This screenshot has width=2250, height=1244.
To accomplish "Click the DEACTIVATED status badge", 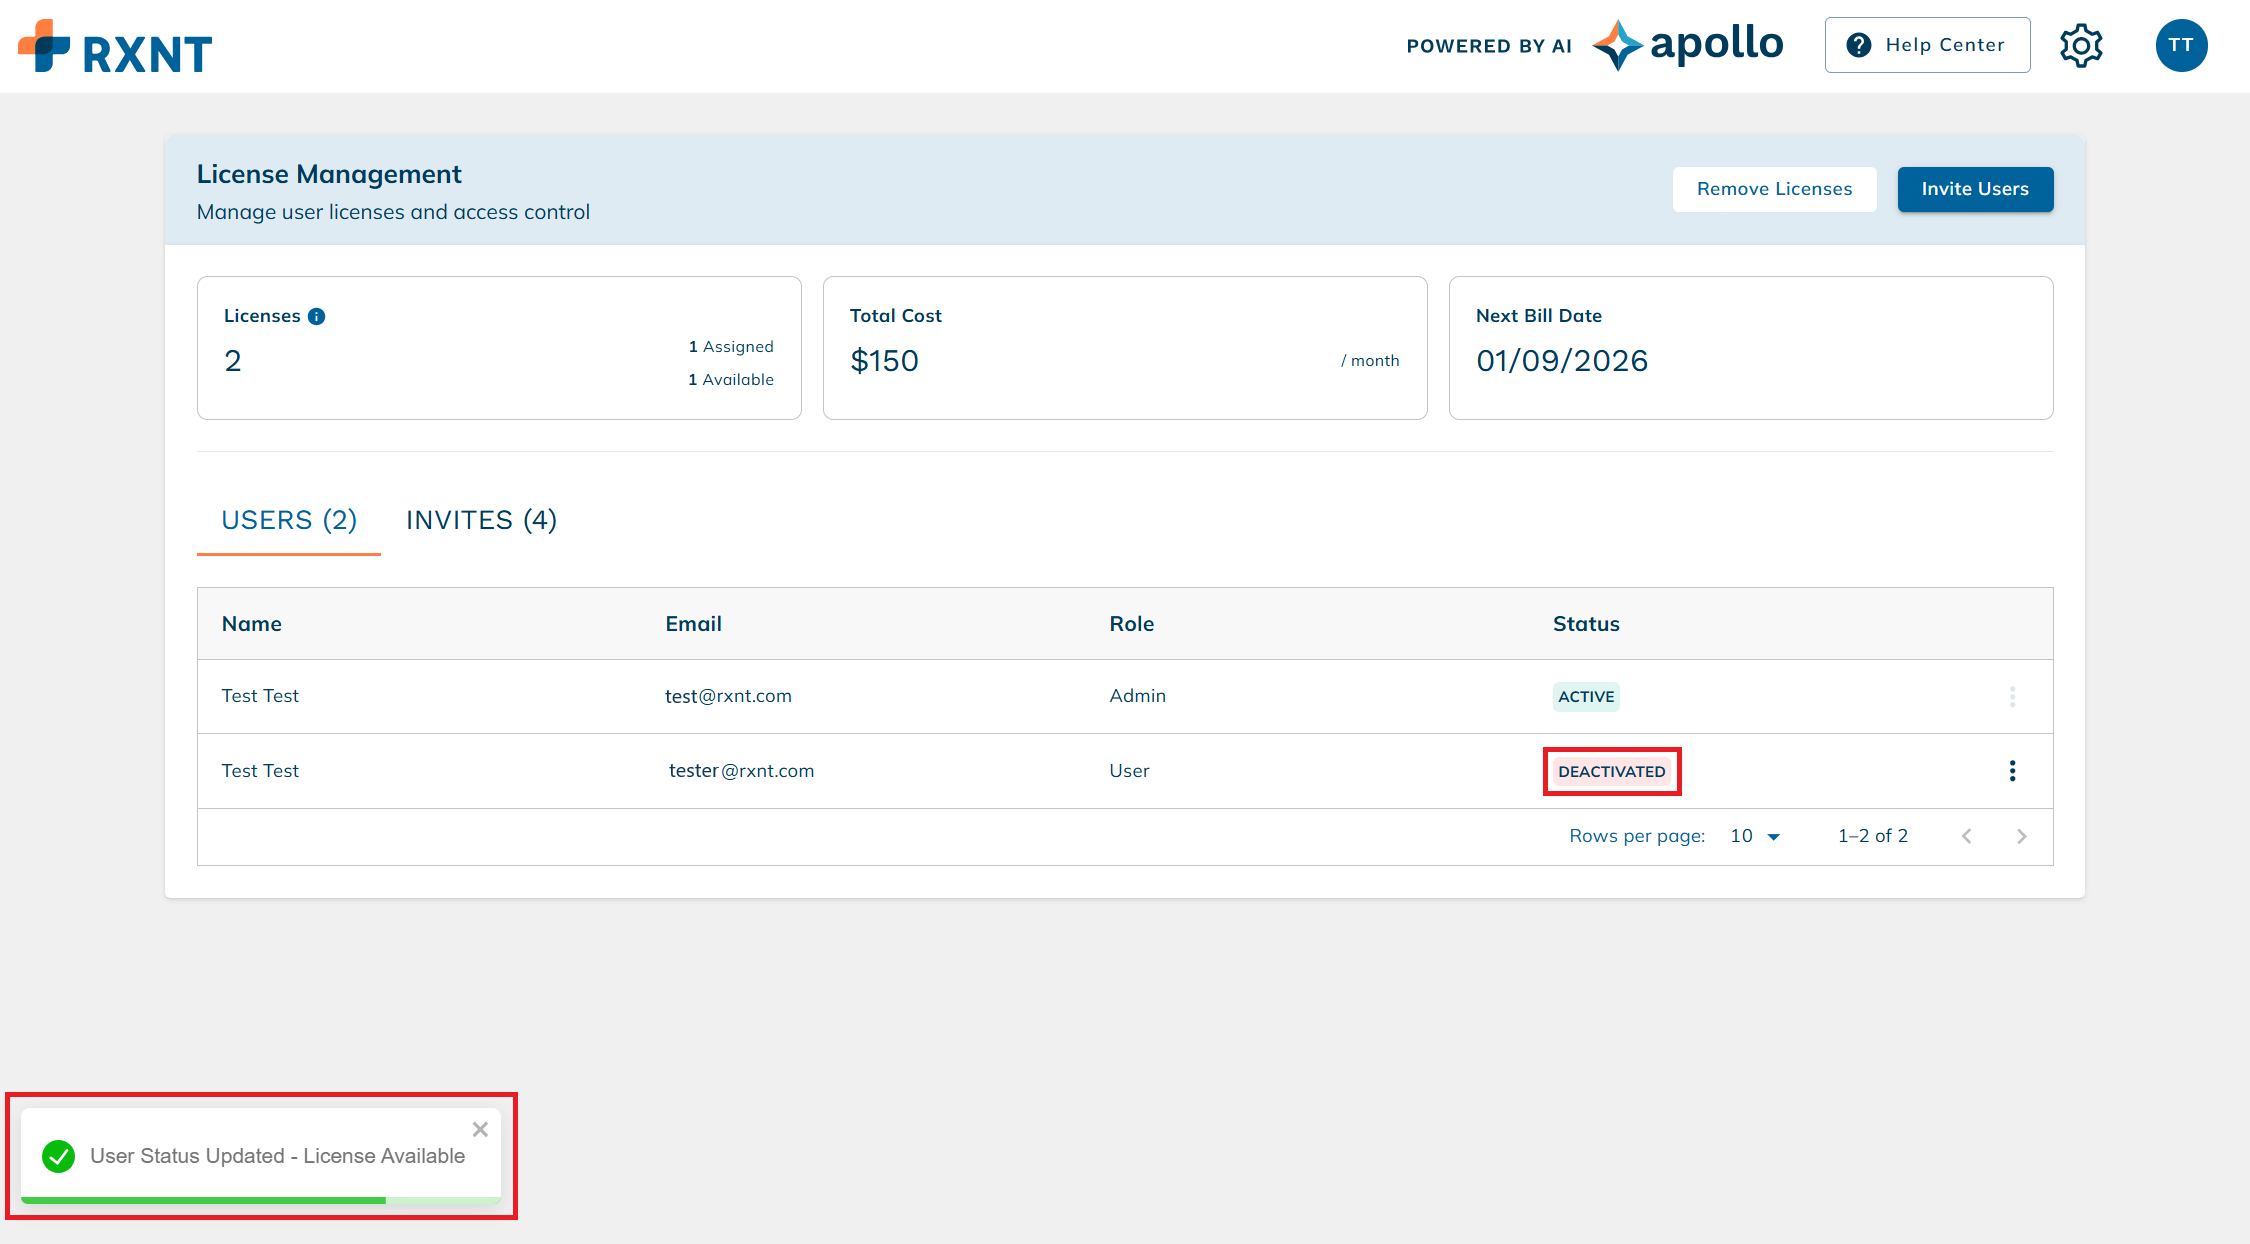I will [x=1611, y=771].
